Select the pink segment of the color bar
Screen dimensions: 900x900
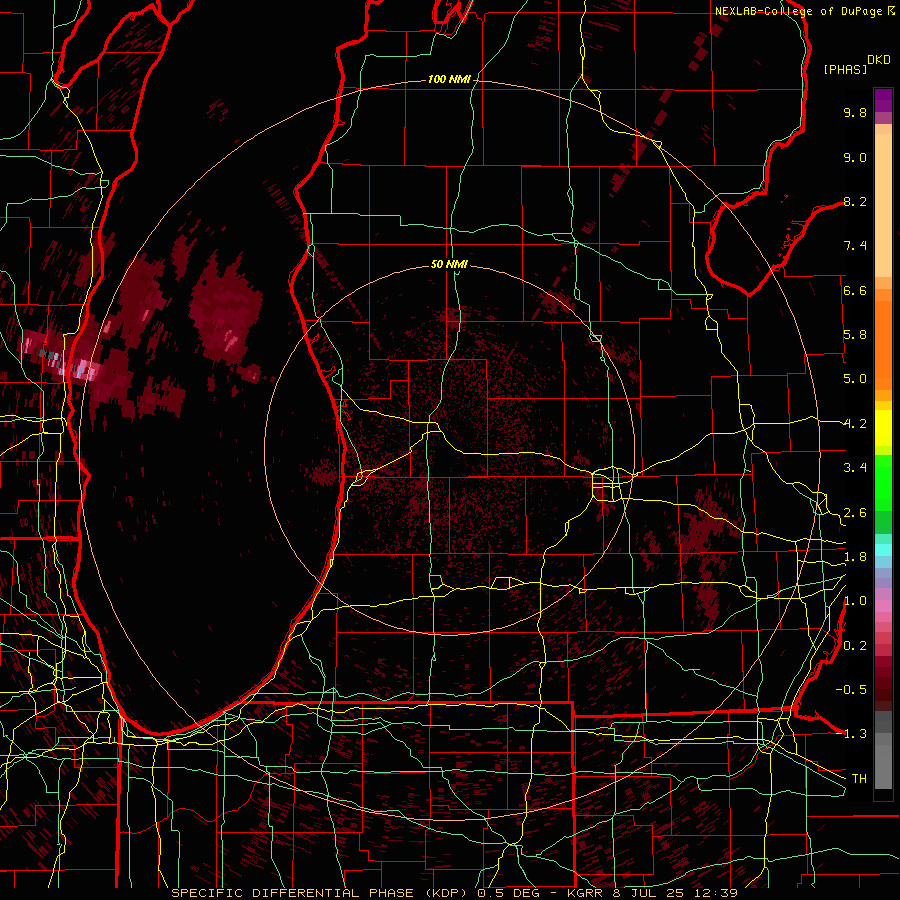pos(883,606)
